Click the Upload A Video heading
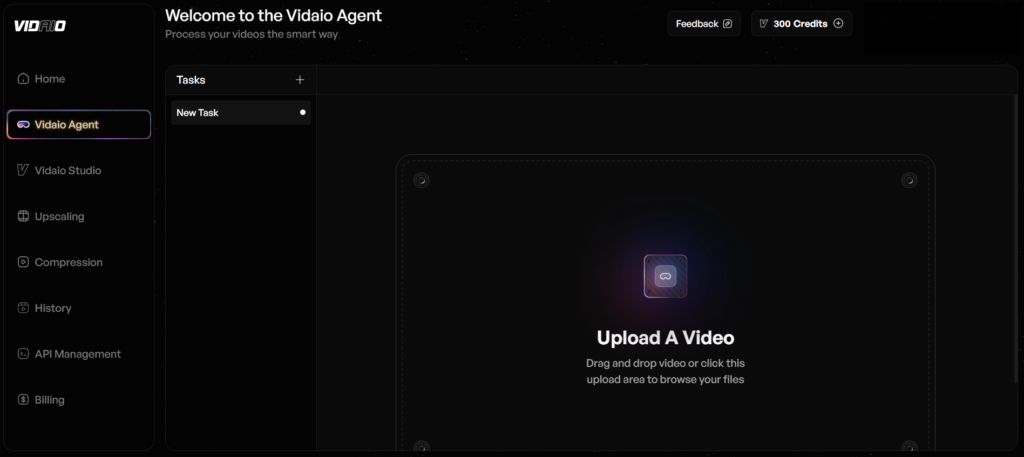This screenshot has height=457, width=1024. pos(665,338)
